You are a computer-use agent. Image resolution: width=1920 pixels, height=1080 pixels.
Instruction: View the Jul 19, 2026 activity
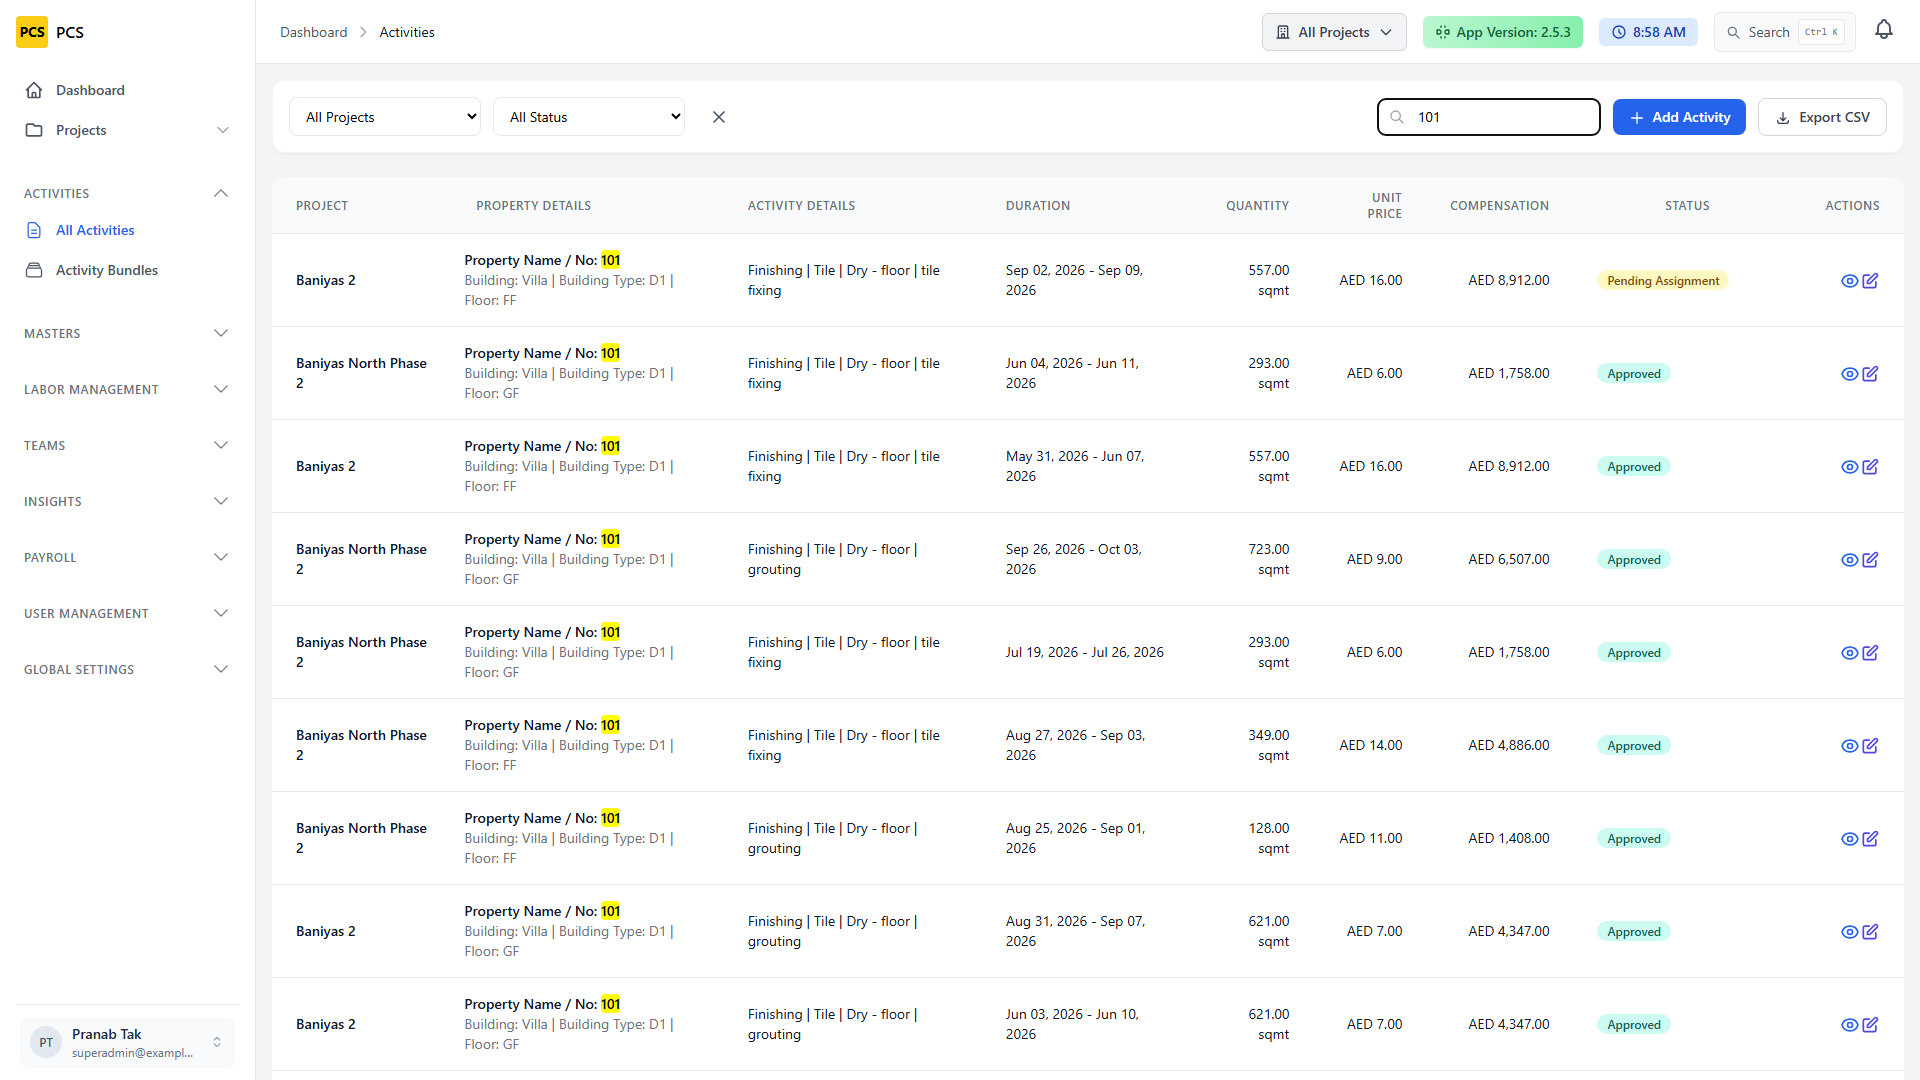[1850, 653]
